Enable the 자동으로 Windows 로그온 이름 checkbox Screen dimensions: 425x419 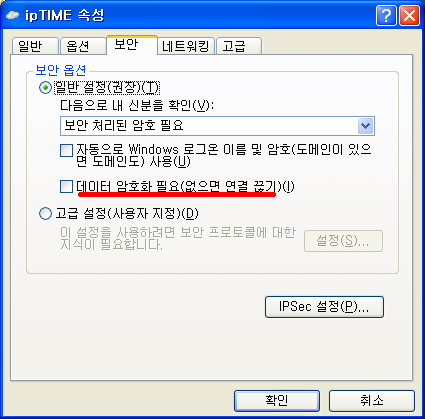click(x=66, y=150)
